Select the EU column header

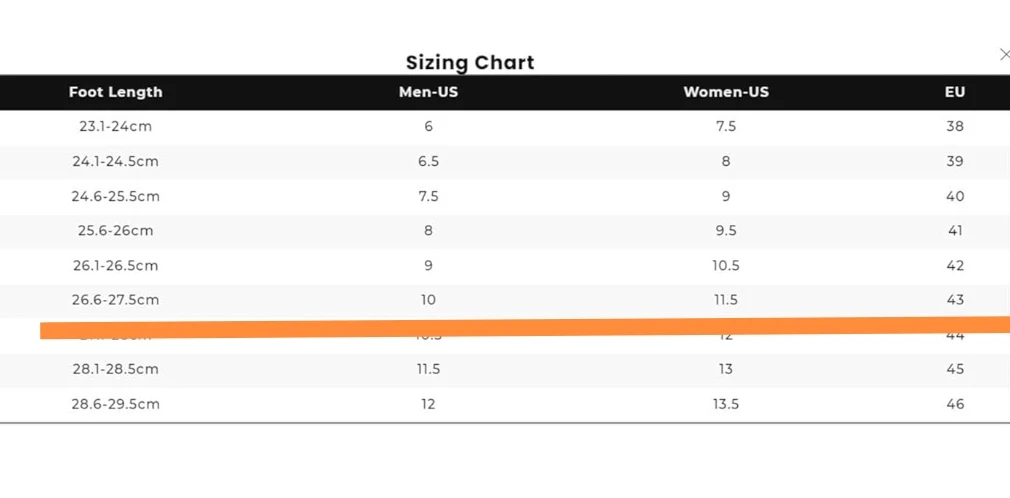point(955,92)
